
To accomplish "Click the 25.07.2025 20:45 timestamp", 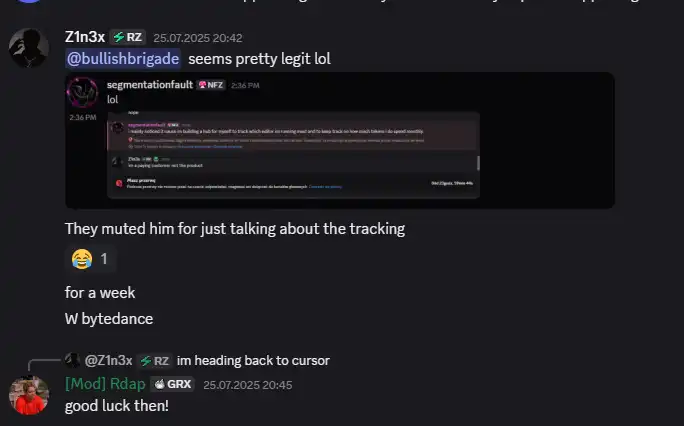I will [x=248, y=385].
